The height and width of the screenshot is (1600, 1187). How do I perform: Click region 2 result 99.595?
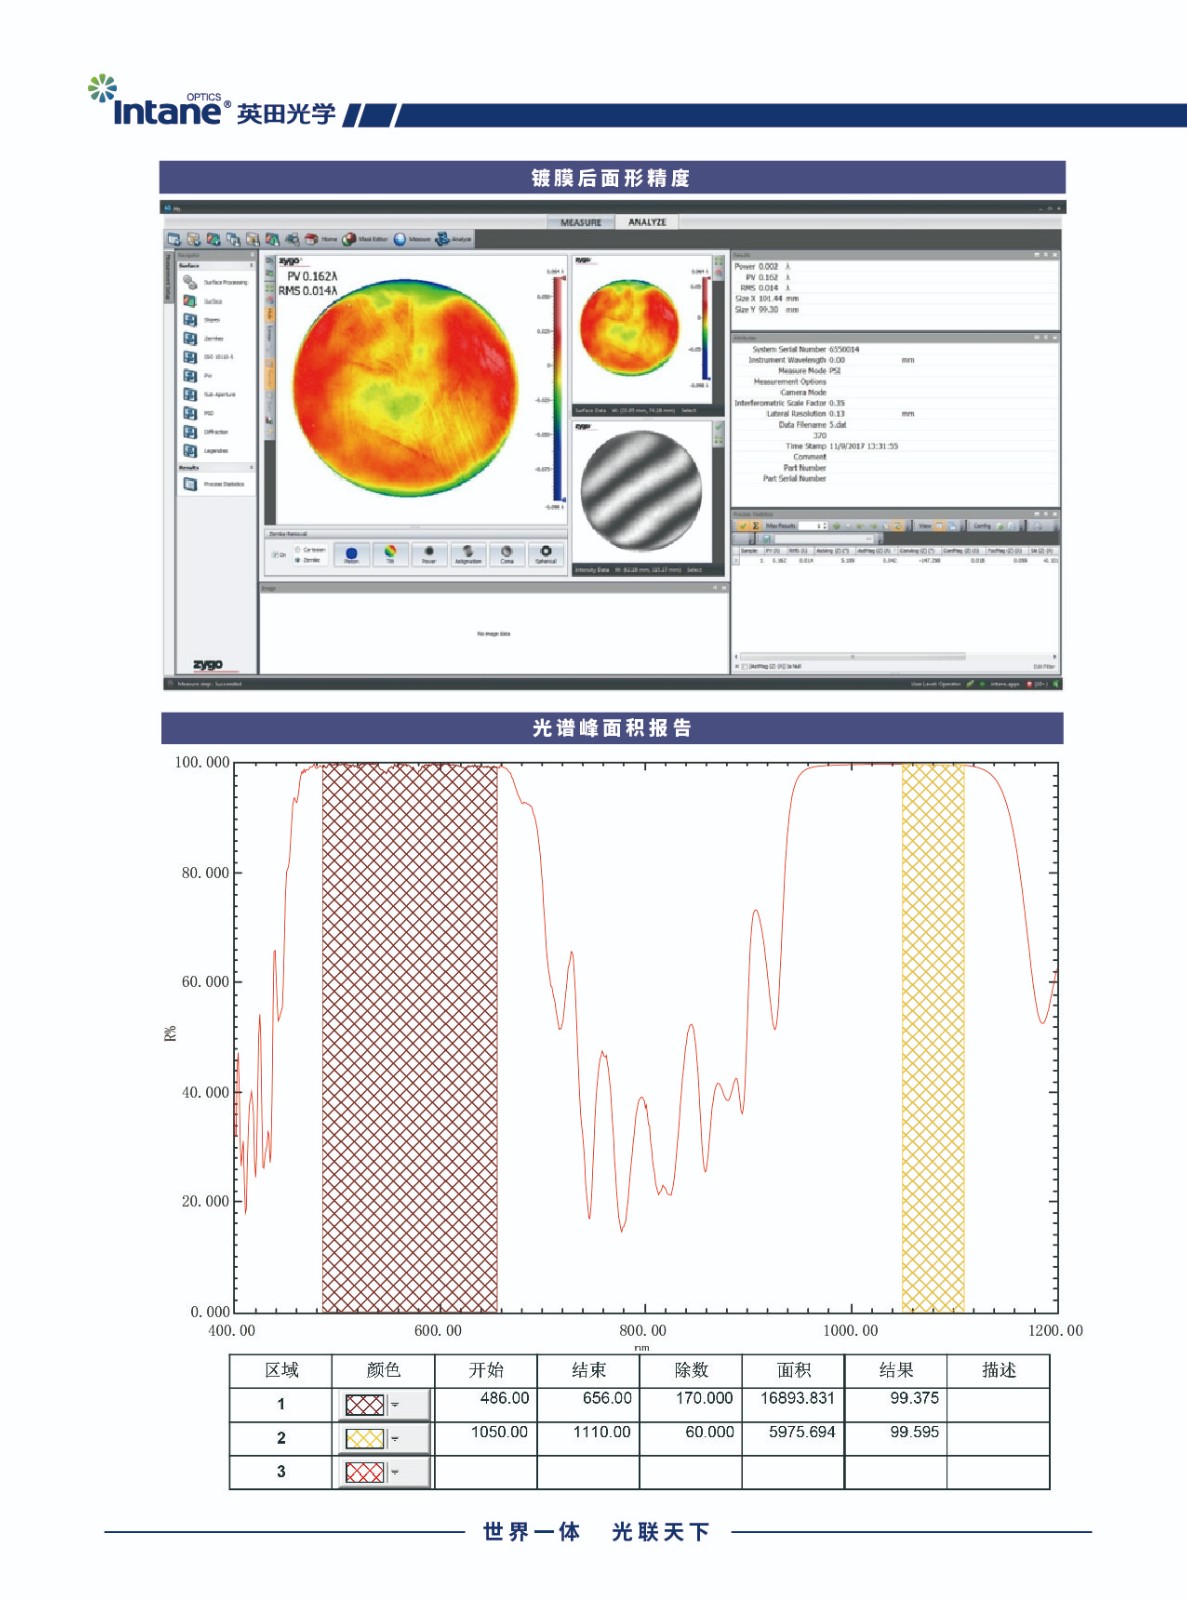click(x=914, y=1432)
